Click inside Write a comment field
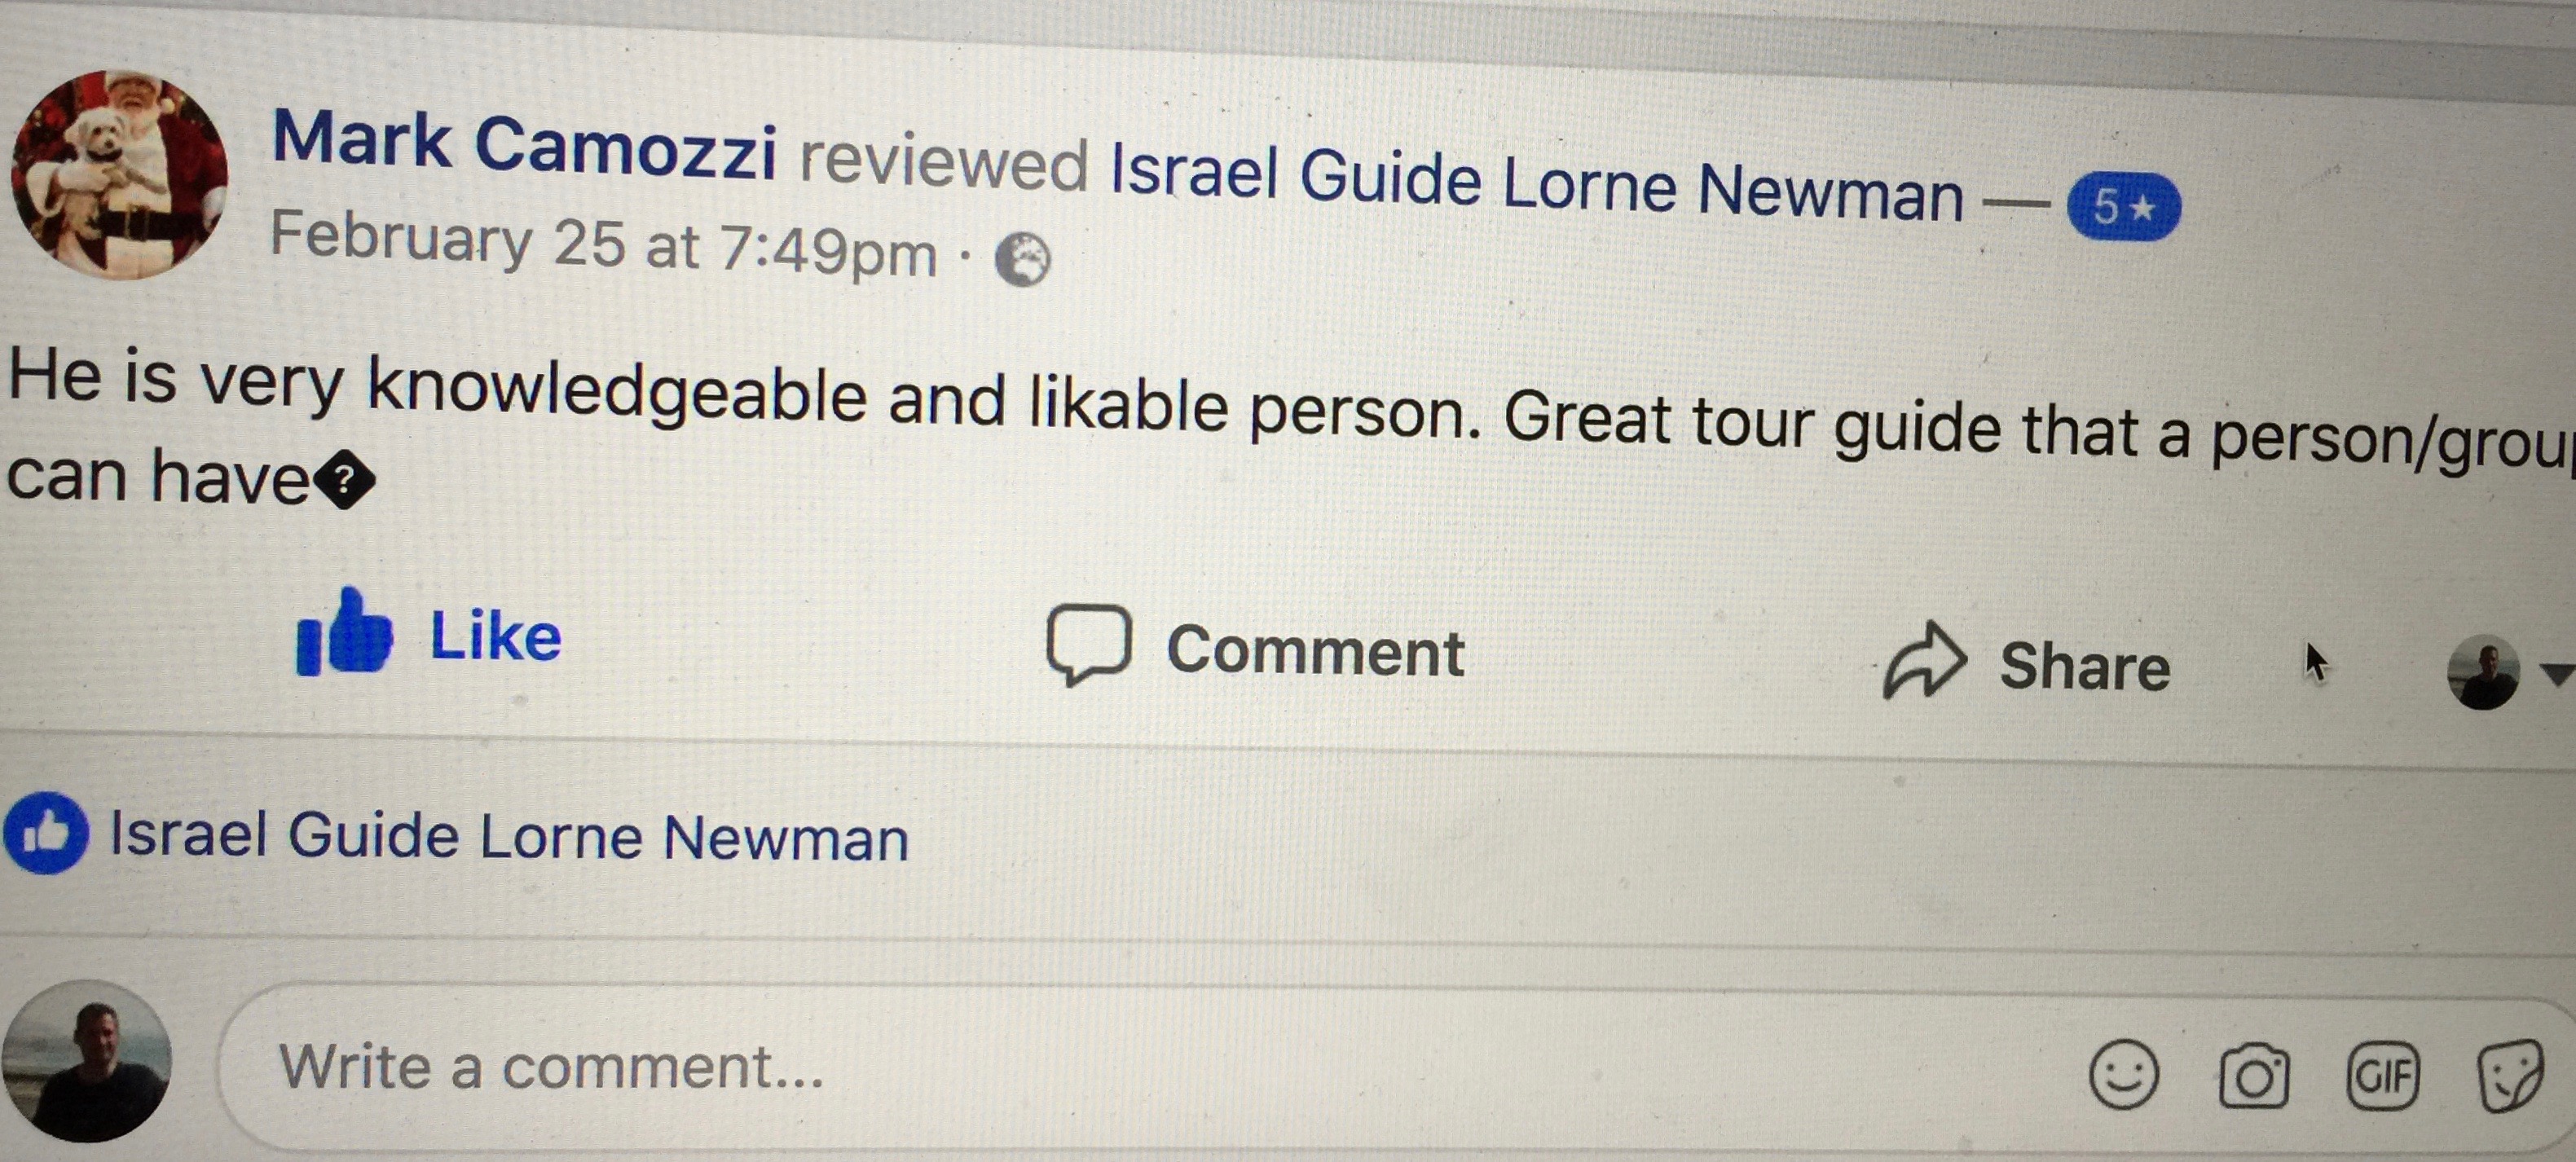2576x1162 pixels. point(1100,1068)
